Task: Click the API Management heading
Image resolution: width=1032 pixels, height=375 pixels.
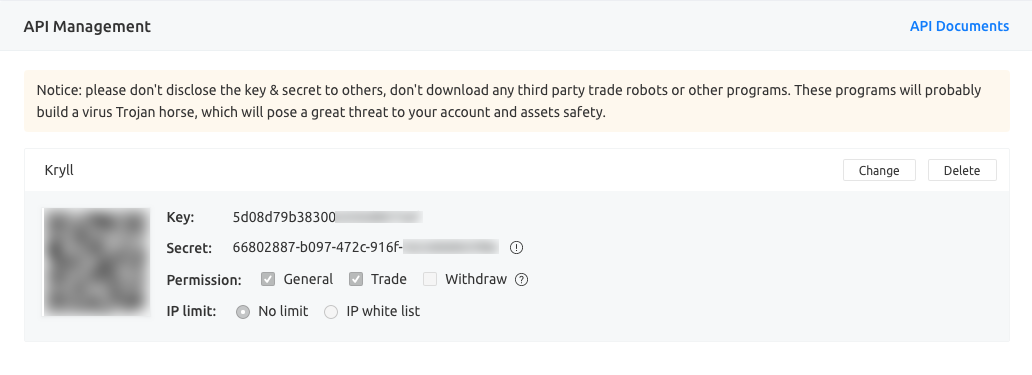Action: point(87,26)
